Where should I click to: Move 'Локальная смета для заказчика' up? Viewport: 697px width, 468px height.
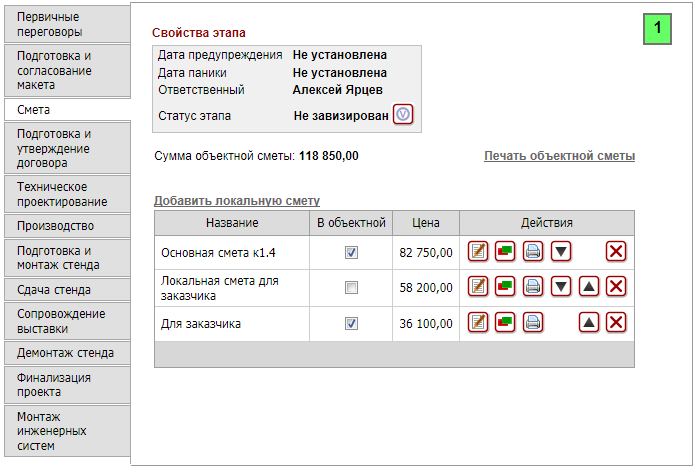pos(589,287)
